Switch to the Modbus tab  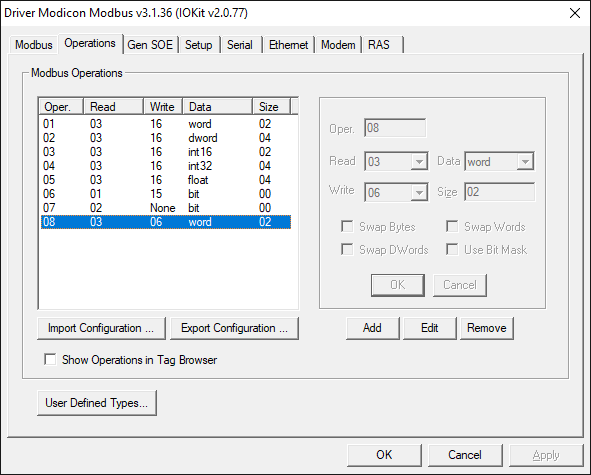[x=34, y=45]
